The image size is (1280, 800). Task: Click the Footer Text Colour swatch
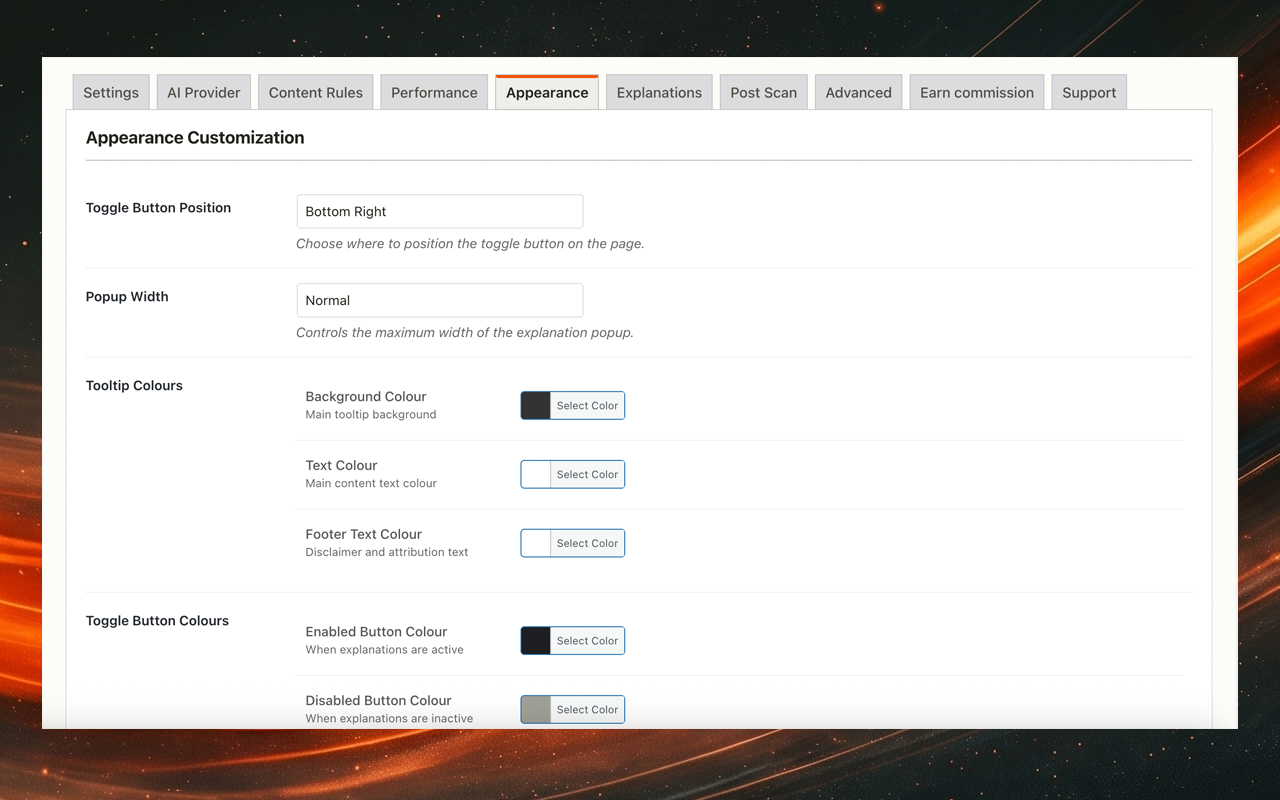pos(536,543)
